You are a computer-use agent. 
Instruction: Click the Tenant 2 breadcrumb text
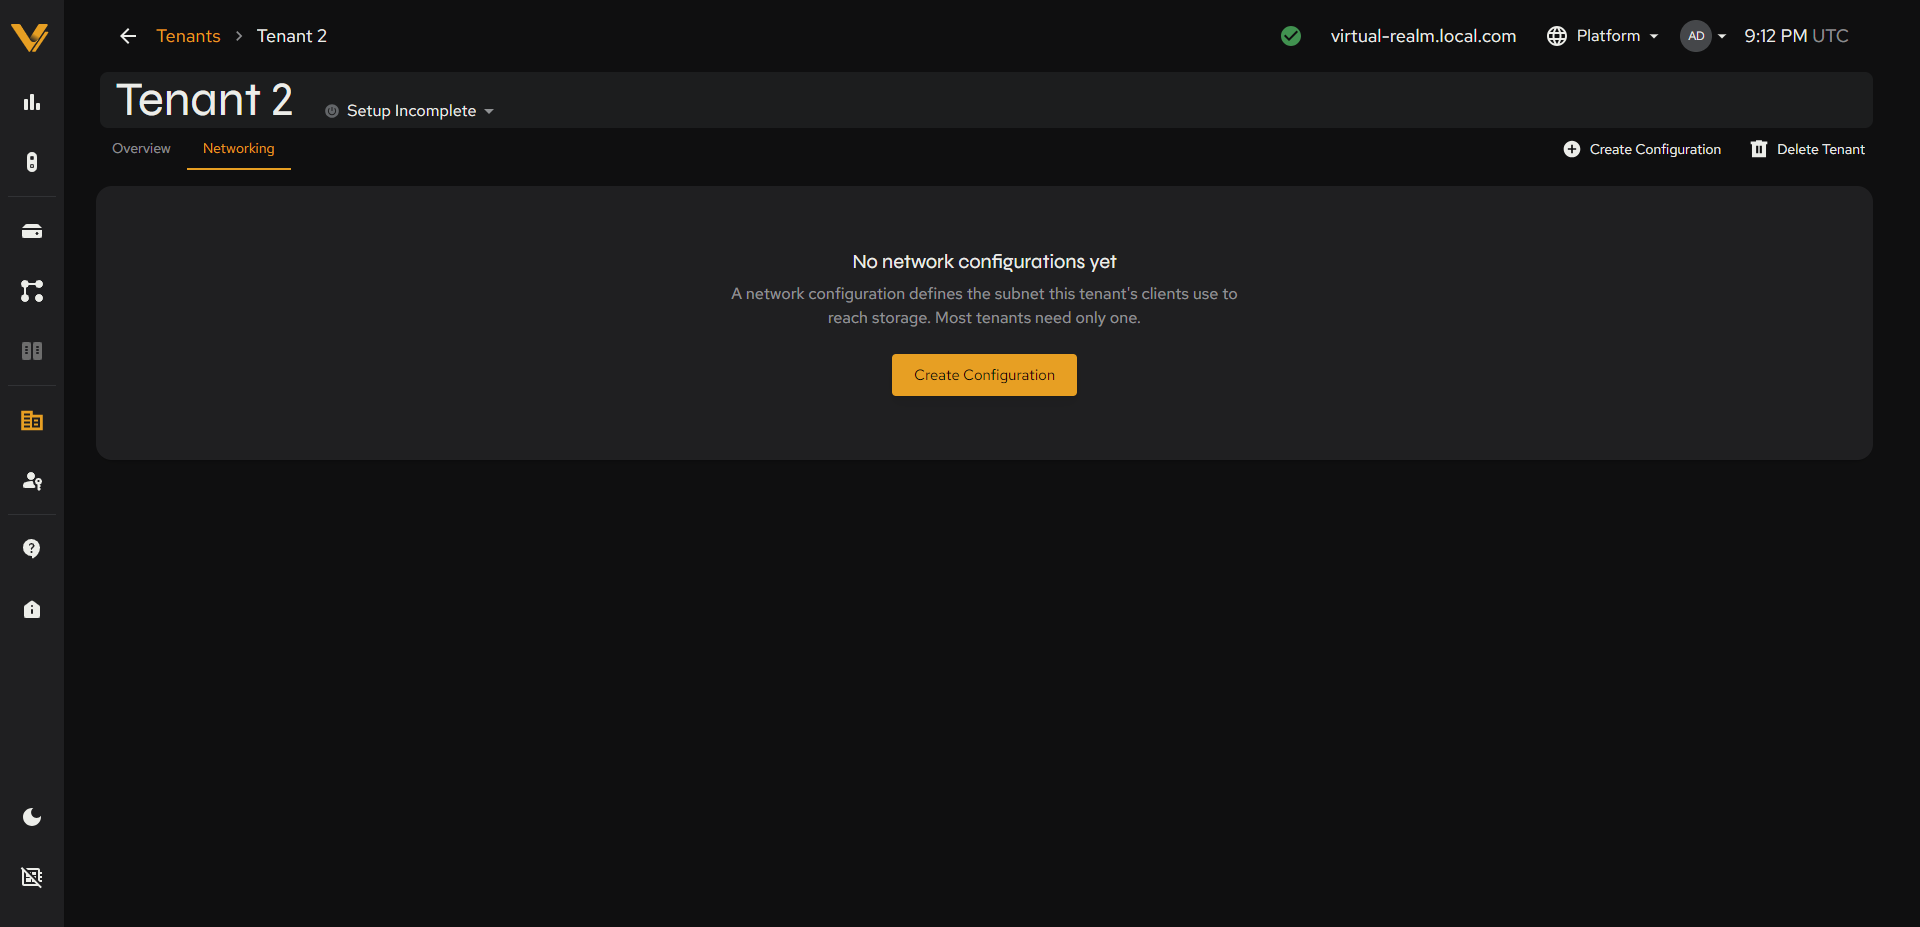[x=292, y=36]
